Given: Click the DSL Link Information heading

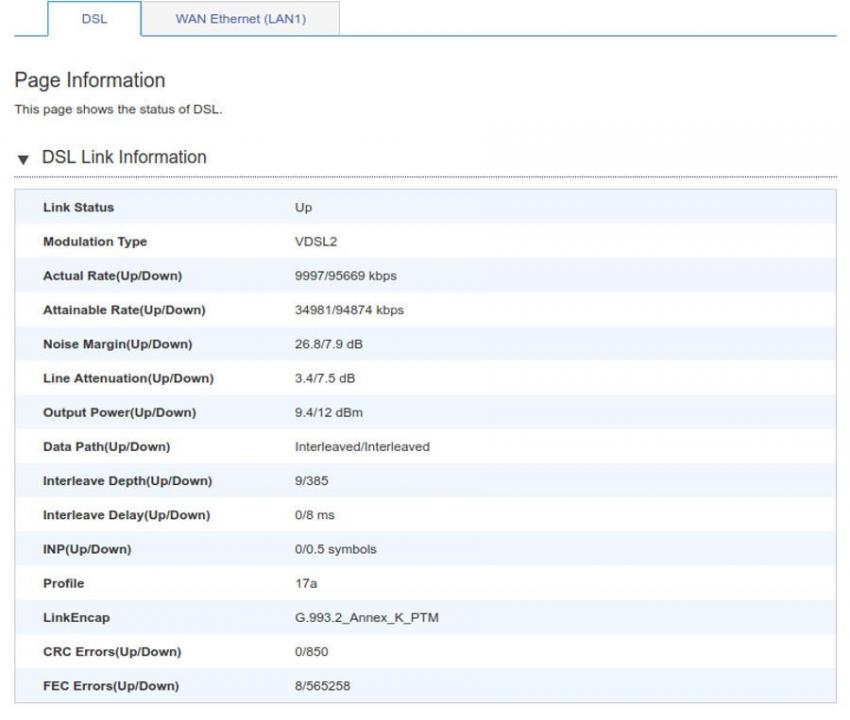Looking at the screenshot, I should pos(124,157).
